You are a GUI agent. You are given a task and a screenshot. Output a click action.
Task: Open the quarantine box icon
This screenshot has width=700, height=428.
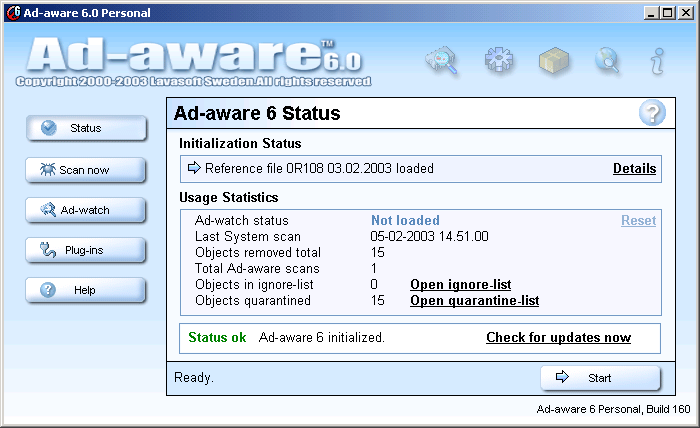[553, 62]
